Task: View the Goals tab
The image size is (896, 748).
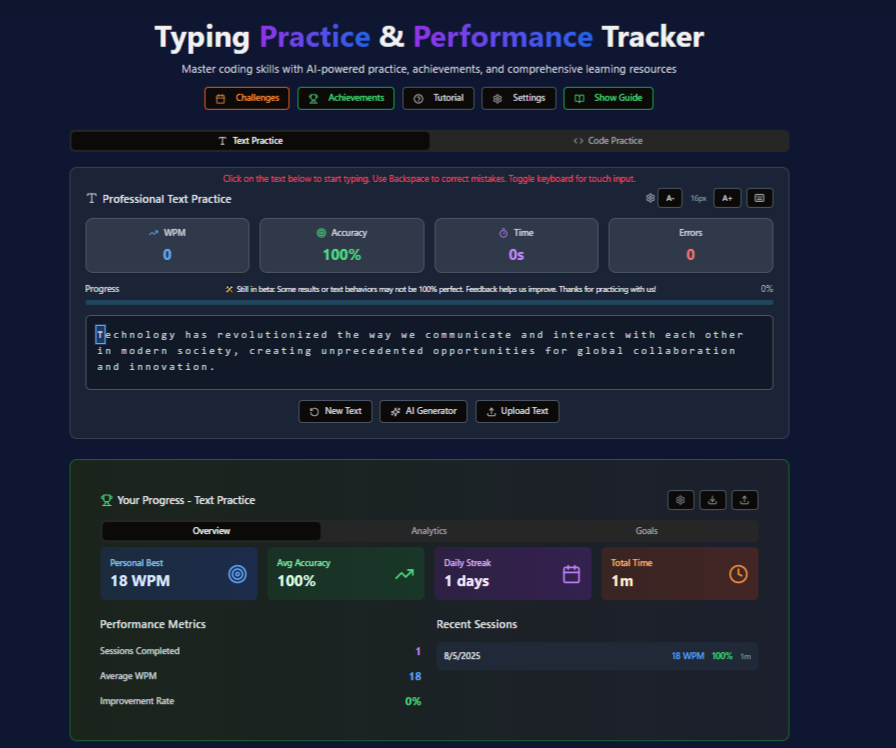Action: click(x=646, y=531)
